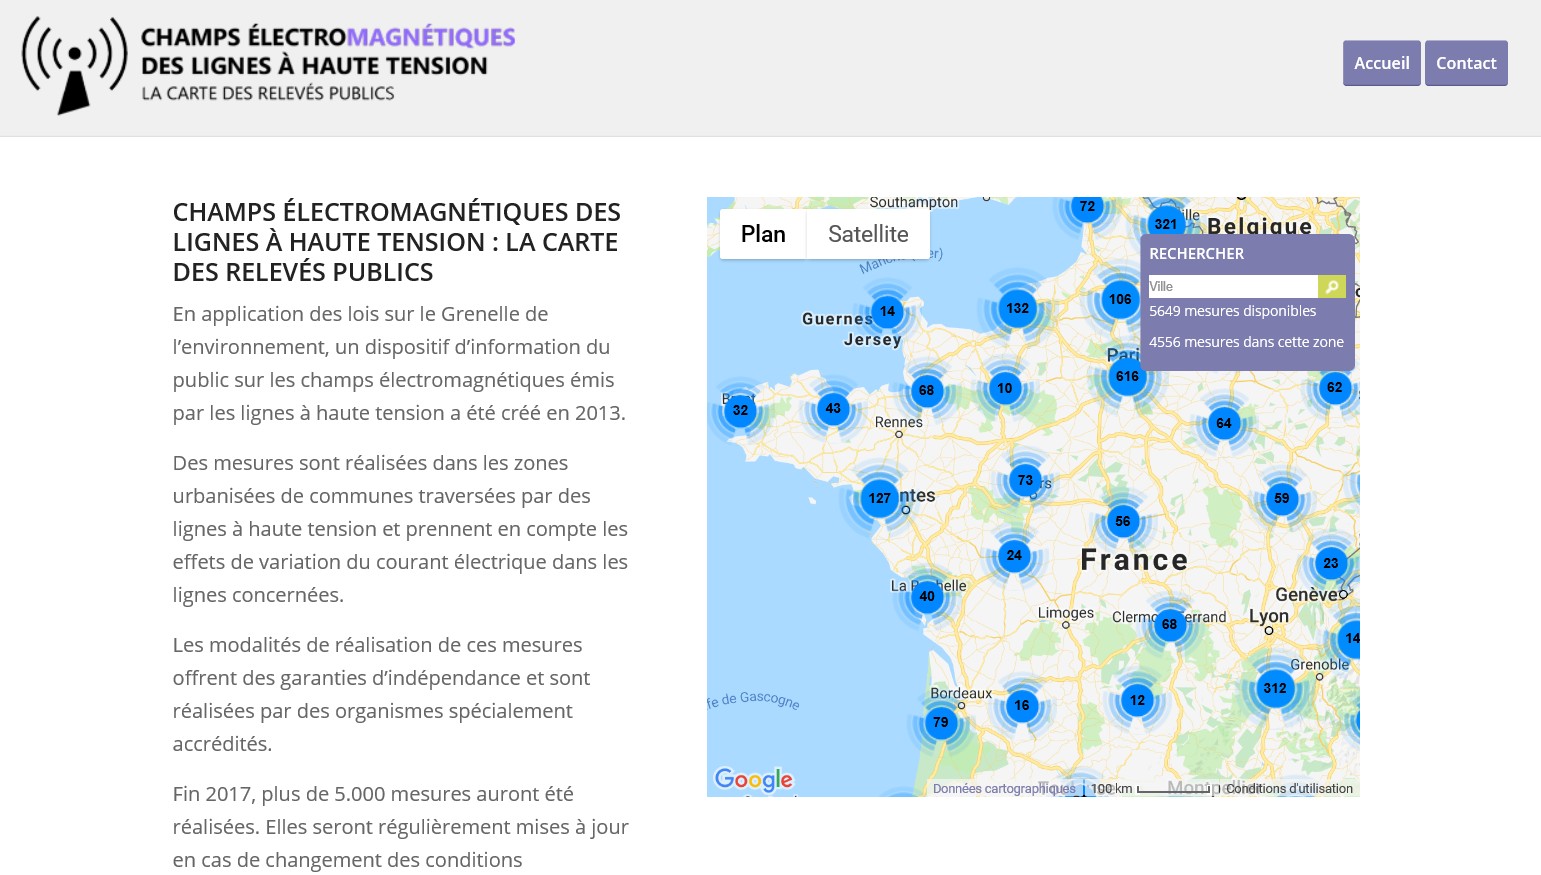Switch to the Satellite map view
This screenshot has width=1541, height=875.
[x=867, y=233]
